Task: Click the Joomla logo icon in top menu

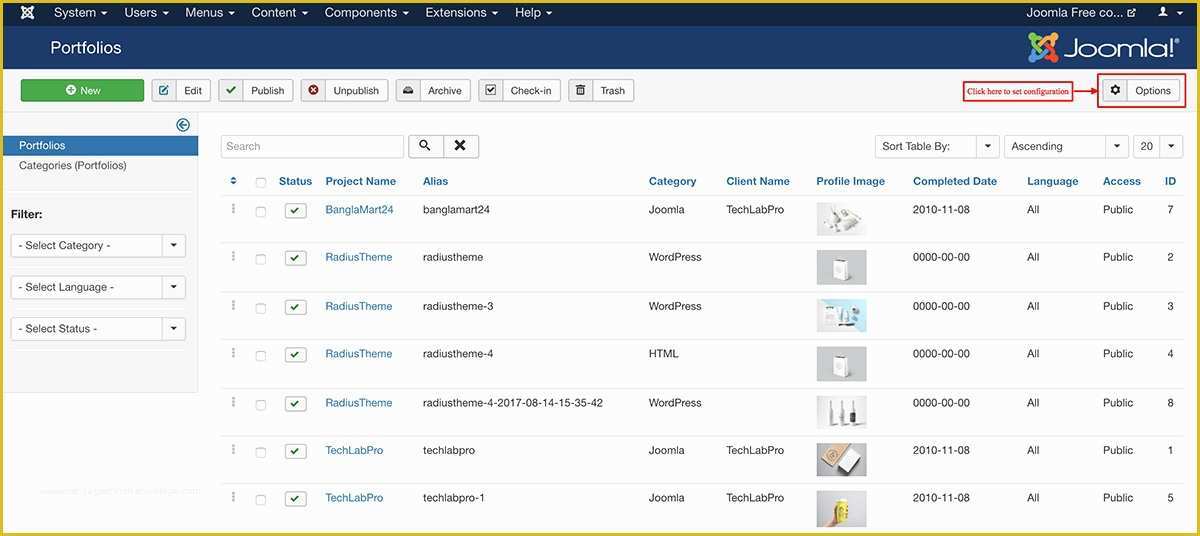Action: (28, 13)
